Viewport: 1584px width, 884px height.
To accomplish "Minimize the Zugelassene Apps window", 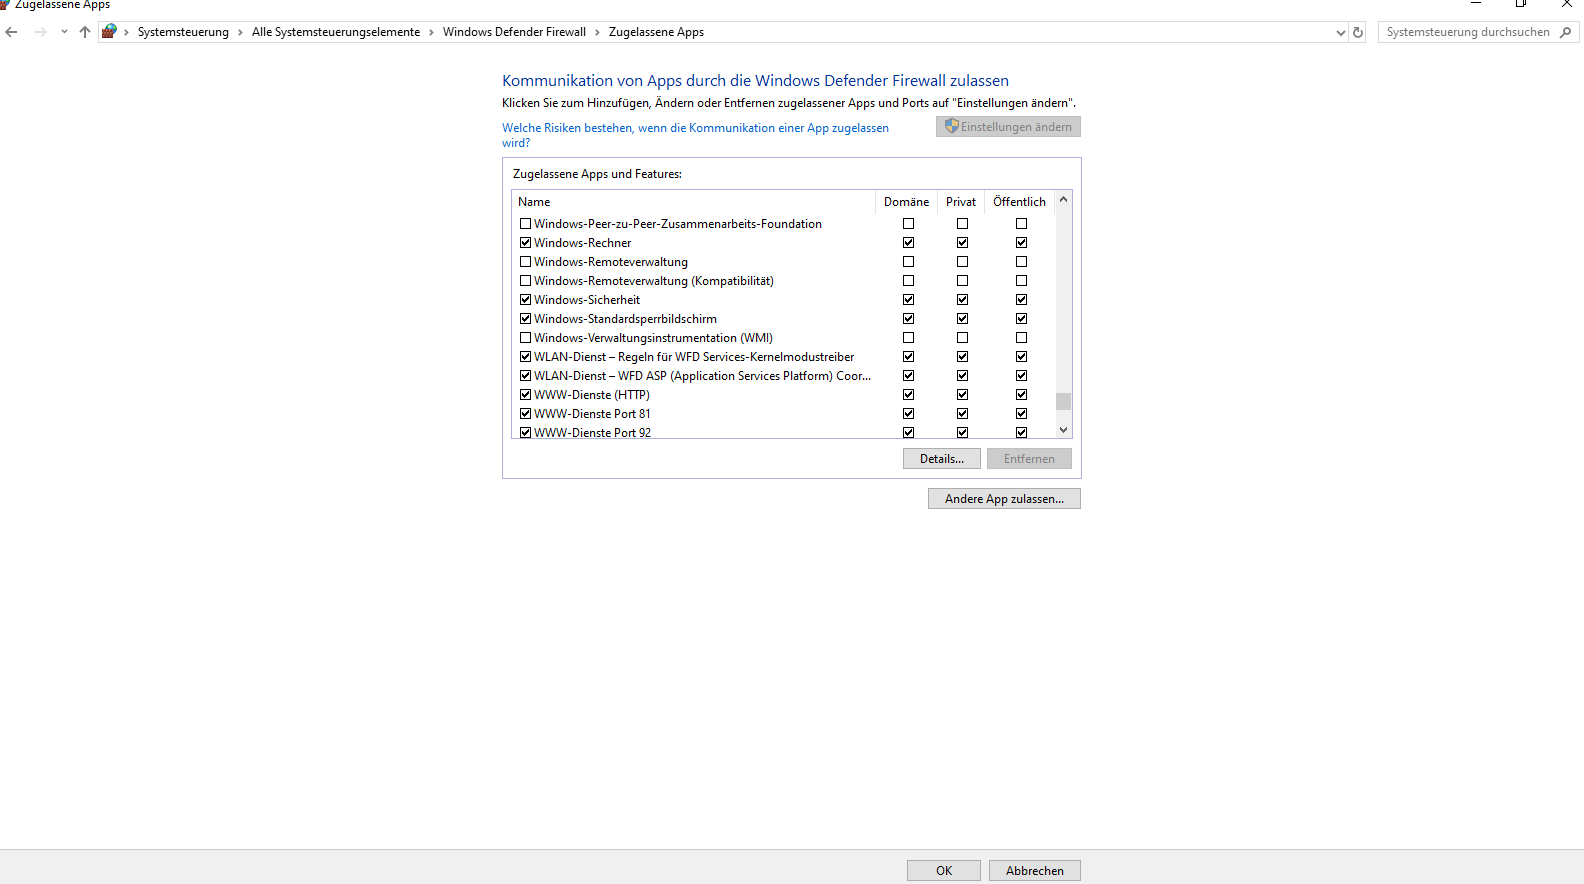I will 1475,4.
